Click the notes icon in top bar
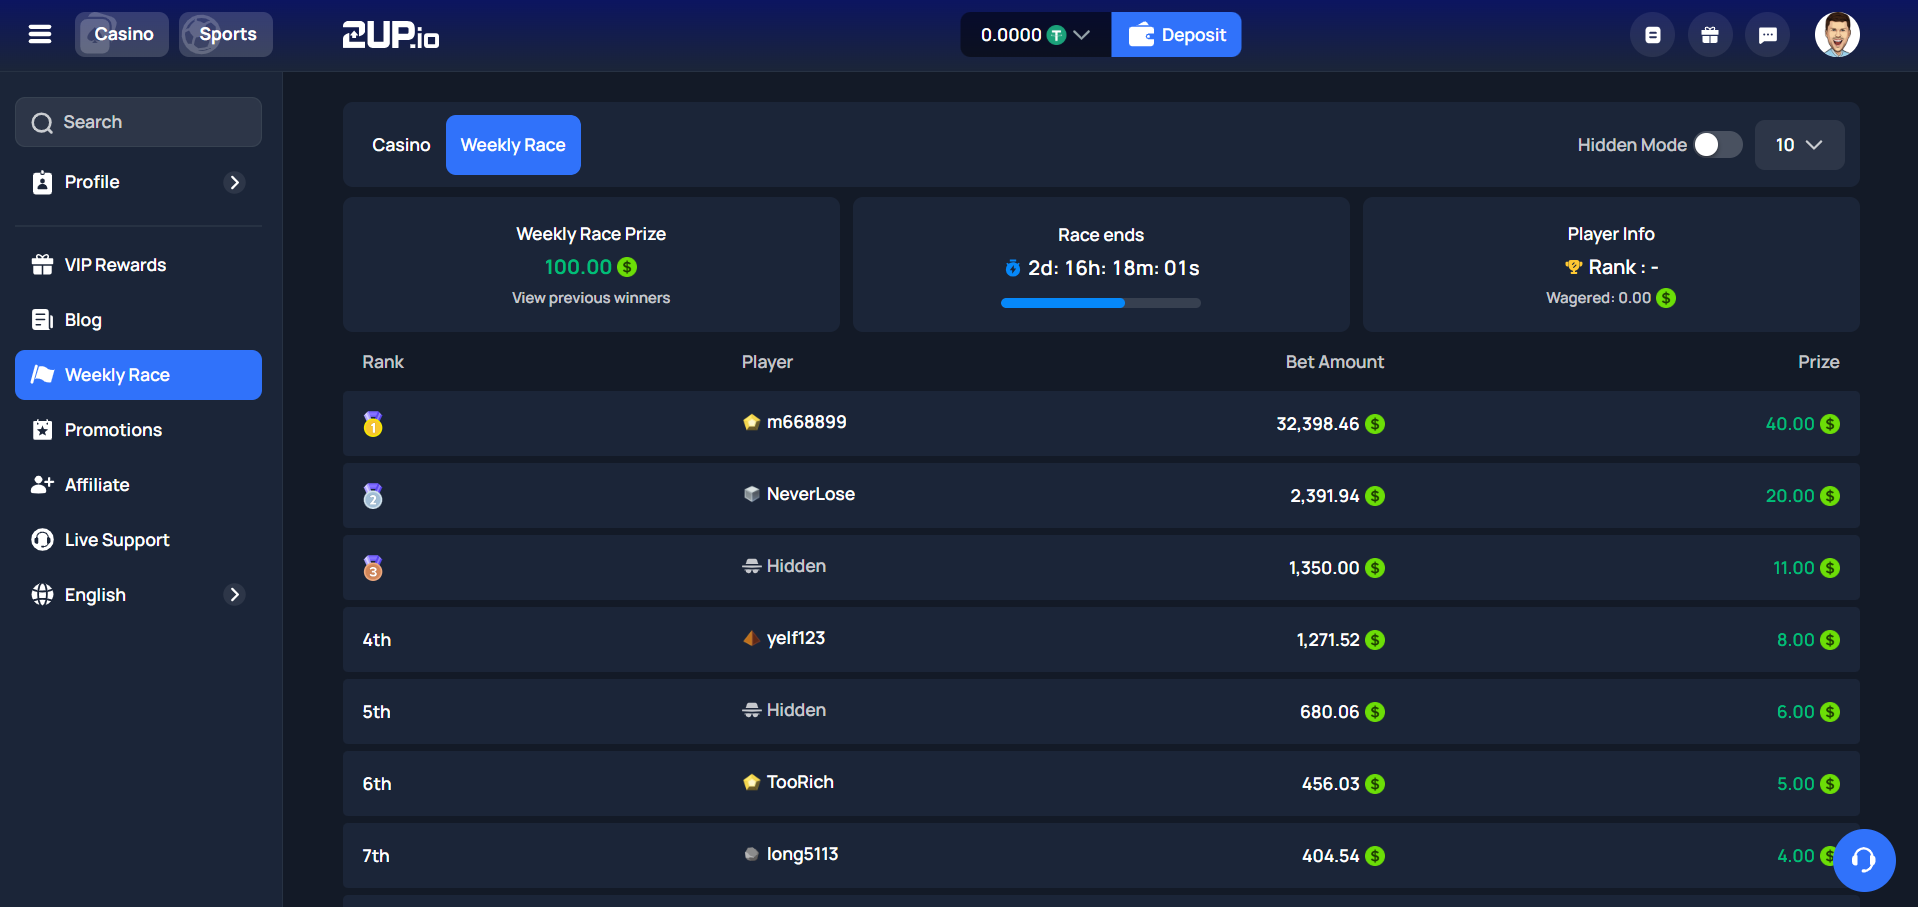This screenshot has width=1918, height=907. [1652, 35]
